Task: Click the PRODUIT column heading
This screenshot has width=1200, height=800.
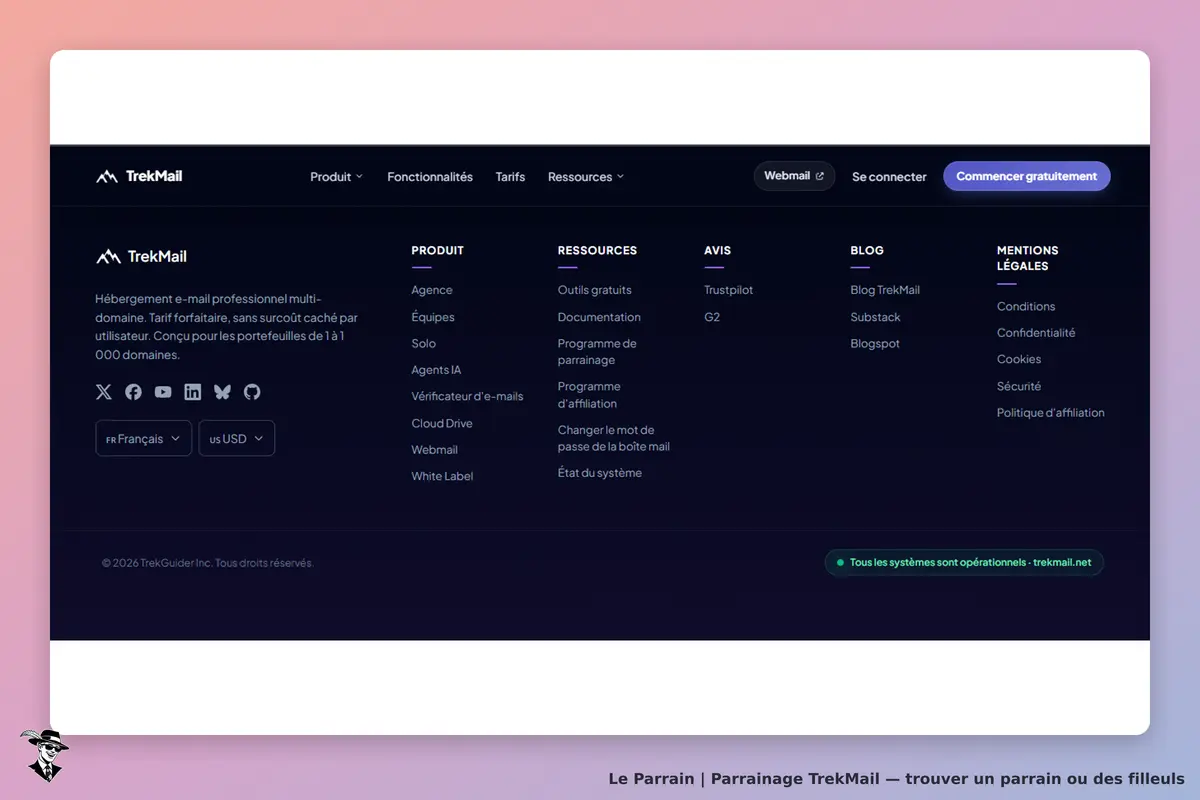Action: coord(438,250)
